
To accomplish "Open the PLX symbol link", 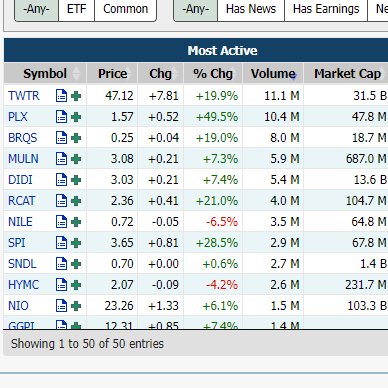I will coord(18,117).
